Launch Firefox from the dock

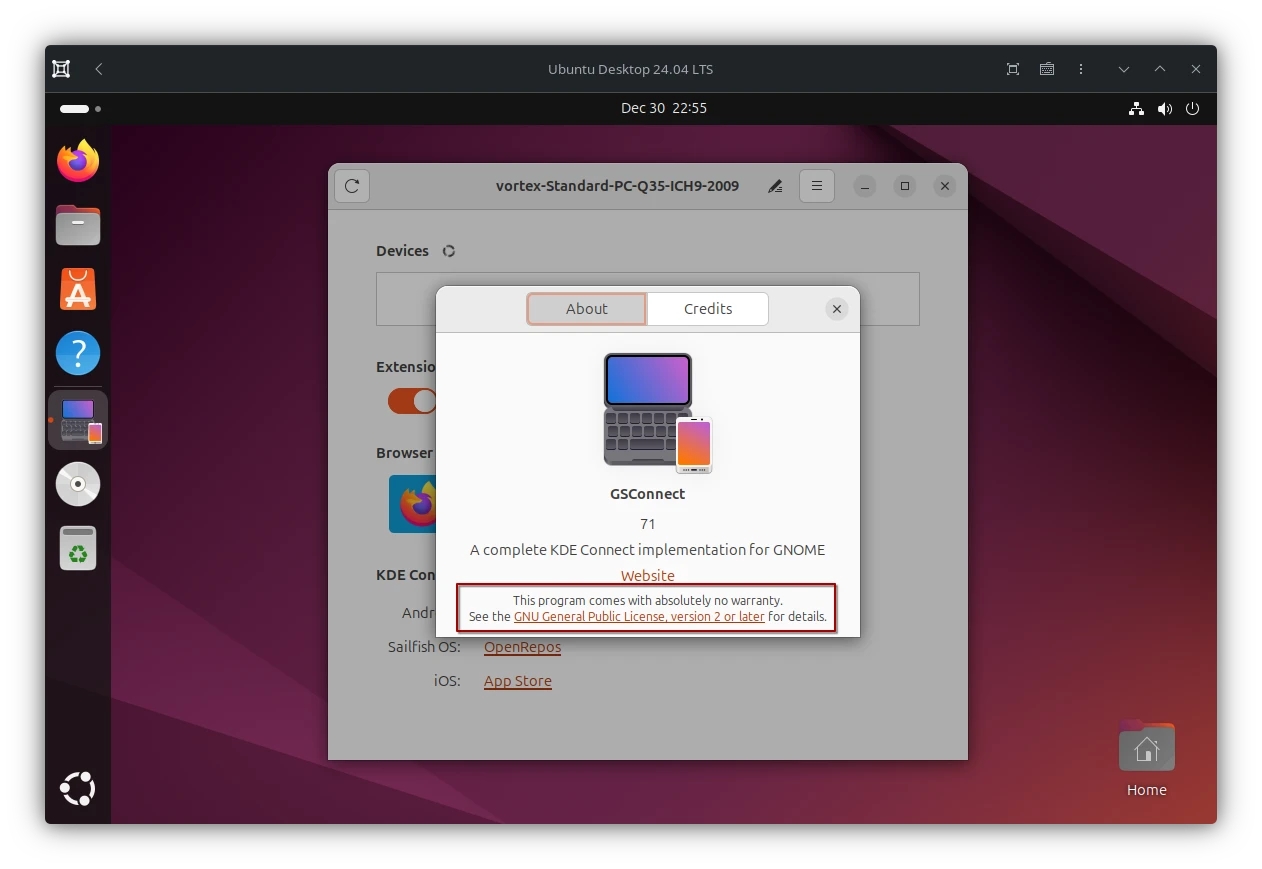click(77, 160)
